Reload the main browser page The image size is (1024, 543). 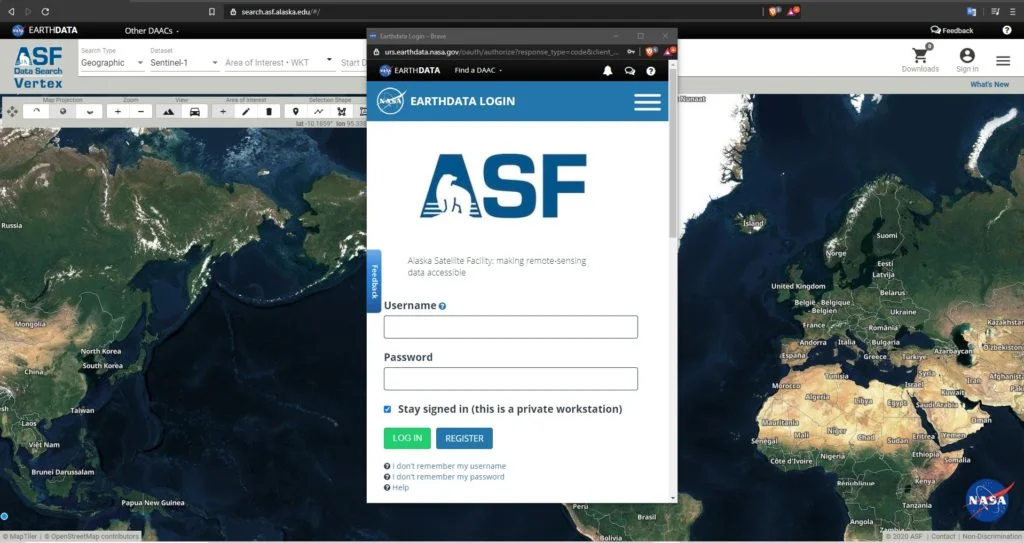(45, 12)
